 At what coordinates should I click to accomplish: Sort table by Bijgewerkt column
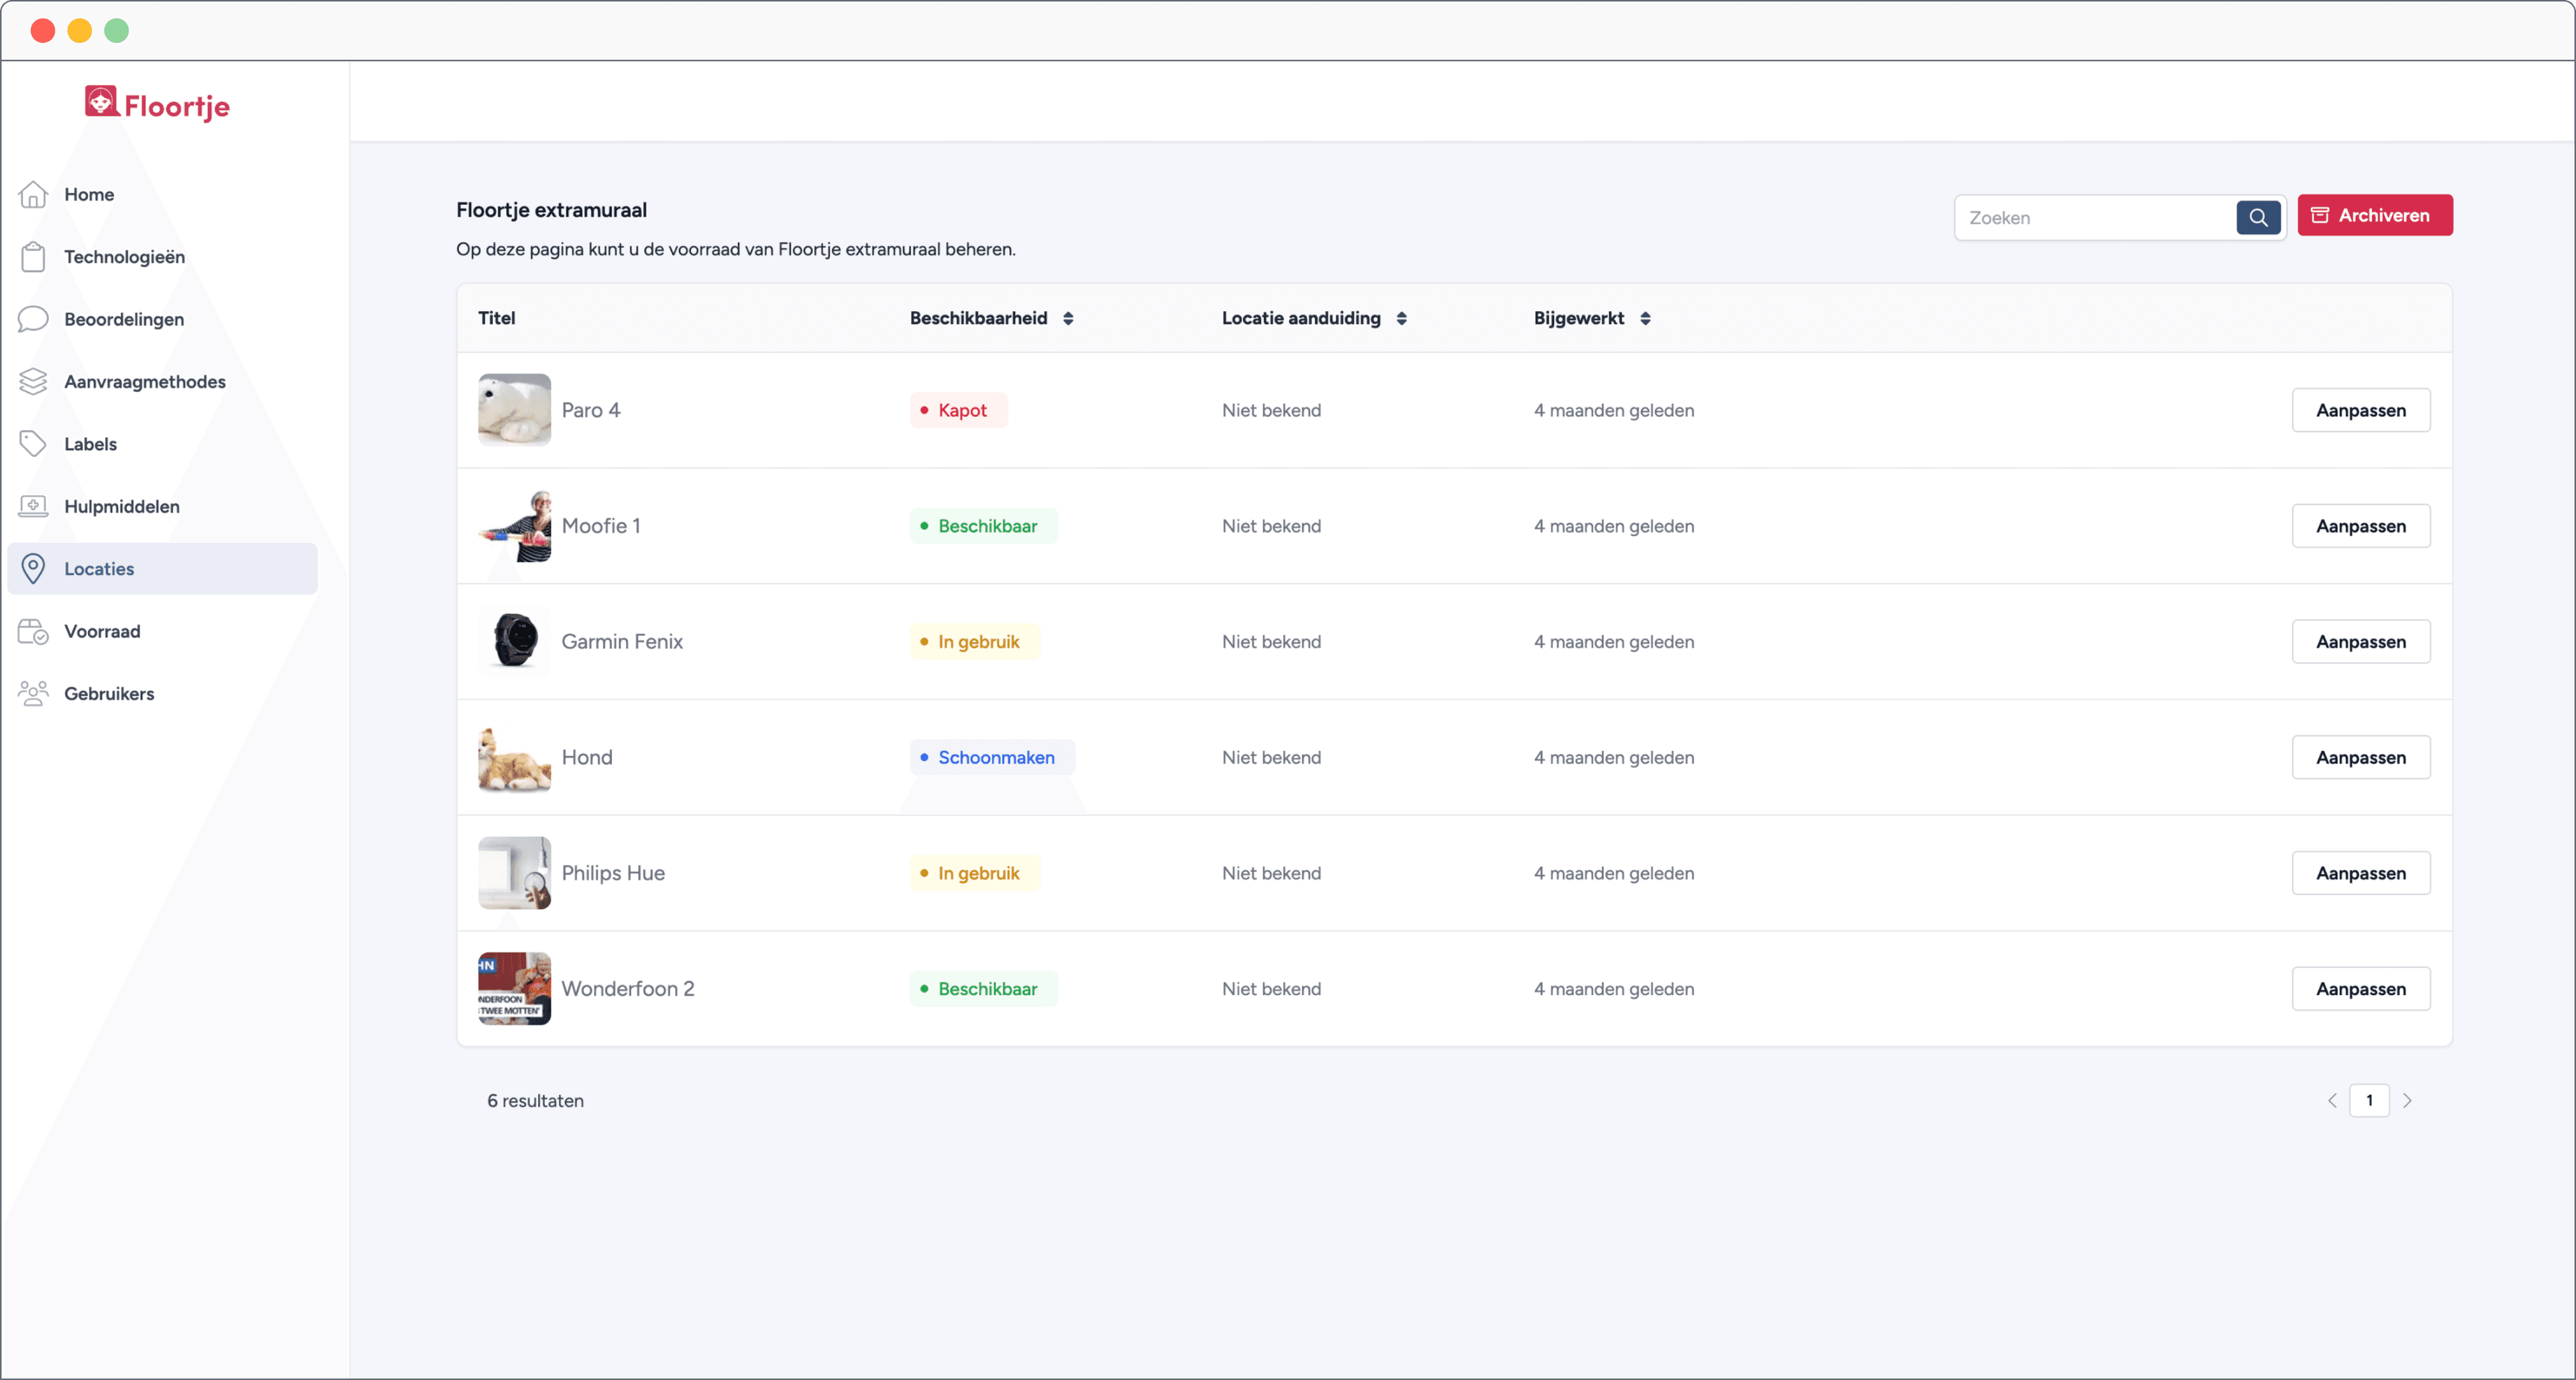(1645, 318)
